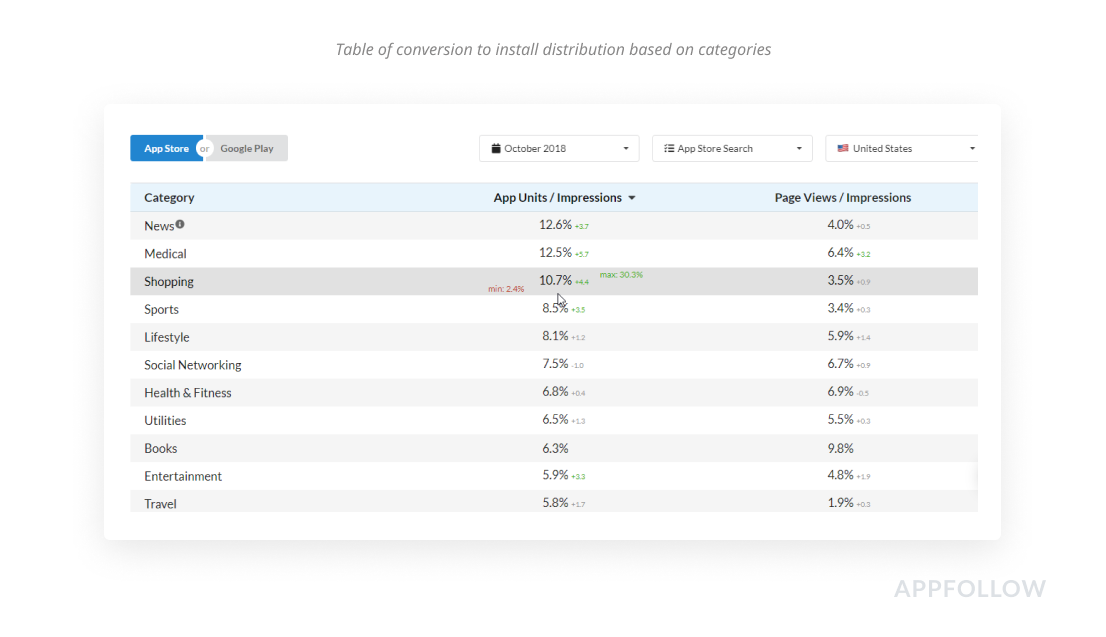Switch to the App Store toggle
The image size is (1106, 637).
(166, 149)
